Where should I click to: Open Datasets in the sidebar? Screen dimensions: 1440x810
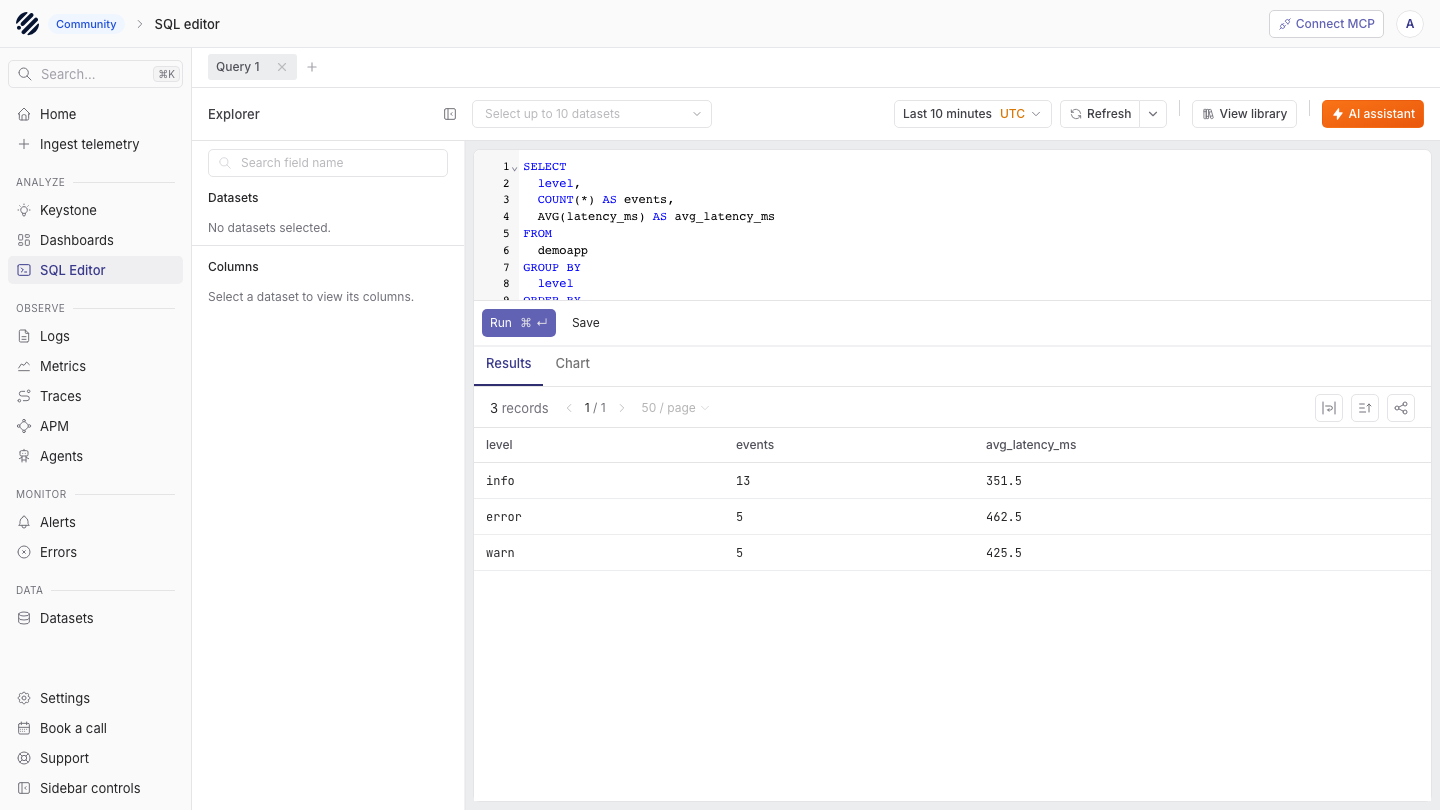96,618
